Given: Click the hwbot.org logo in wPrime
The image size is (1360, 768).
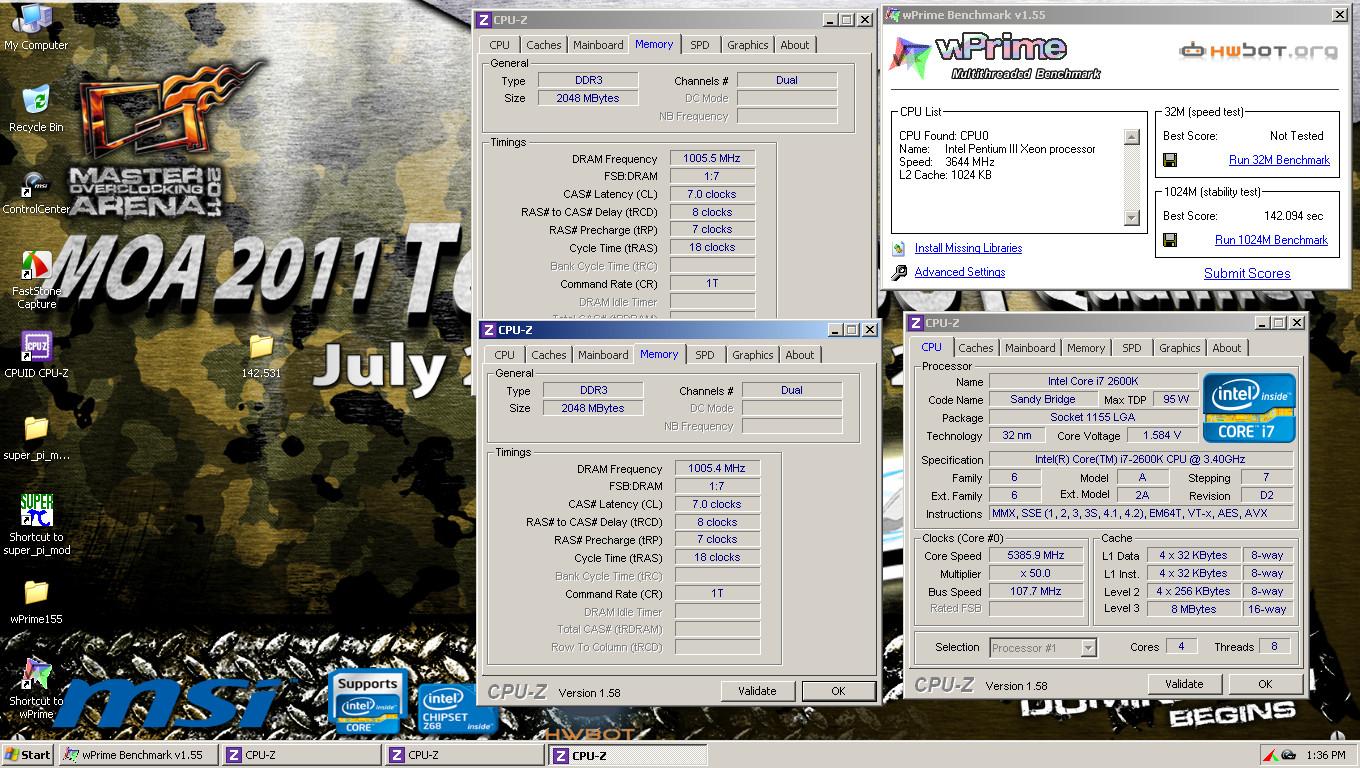Looking at the screenshot, I should pyautogui.click(x=1258, y=51).
